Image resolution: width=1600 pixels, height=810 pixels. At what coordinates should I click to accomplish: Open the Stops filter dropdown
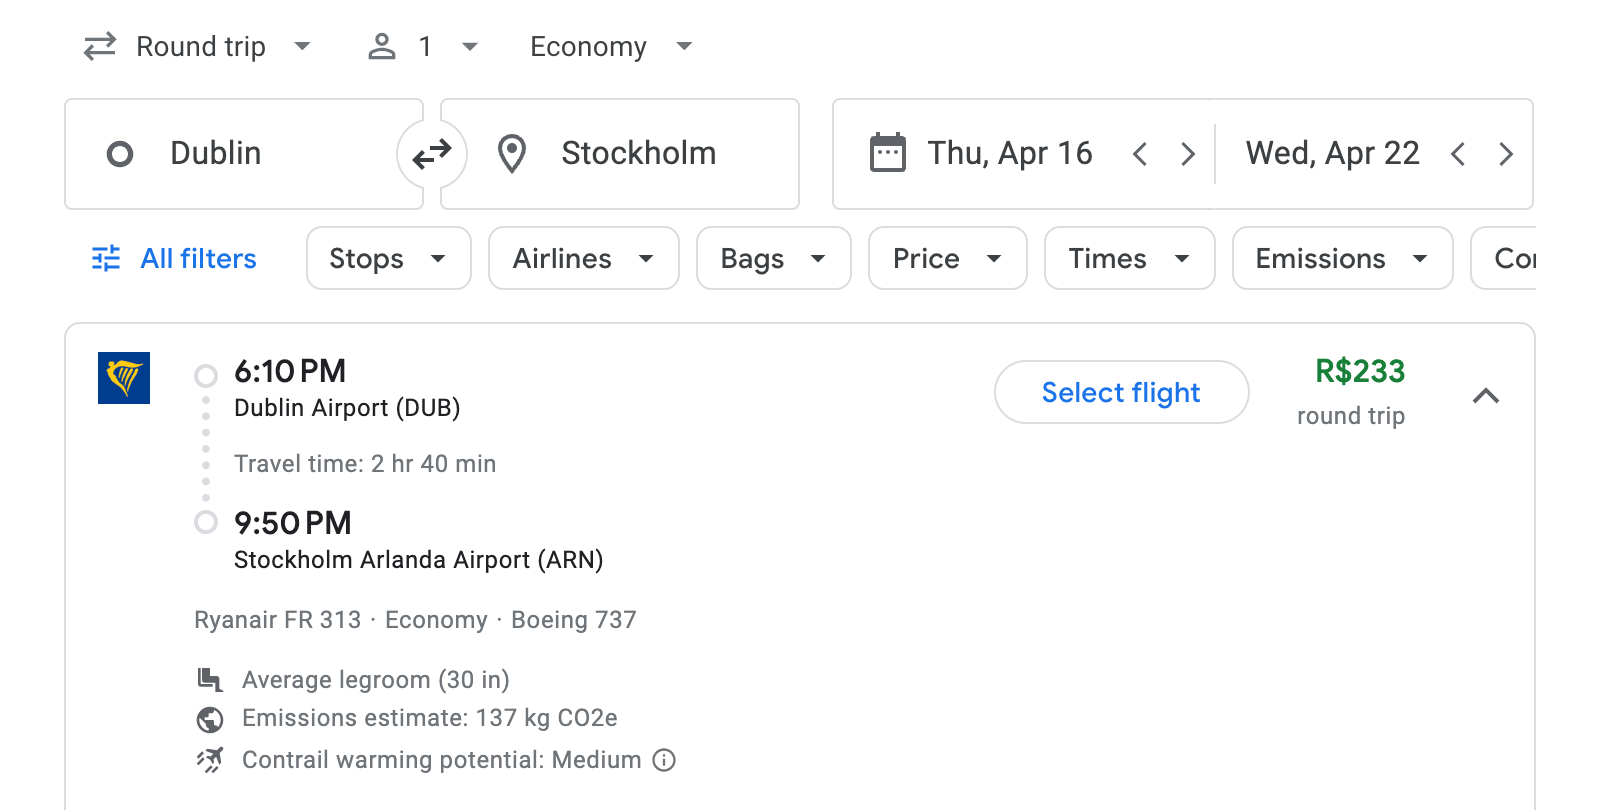(x=388, y=258)
